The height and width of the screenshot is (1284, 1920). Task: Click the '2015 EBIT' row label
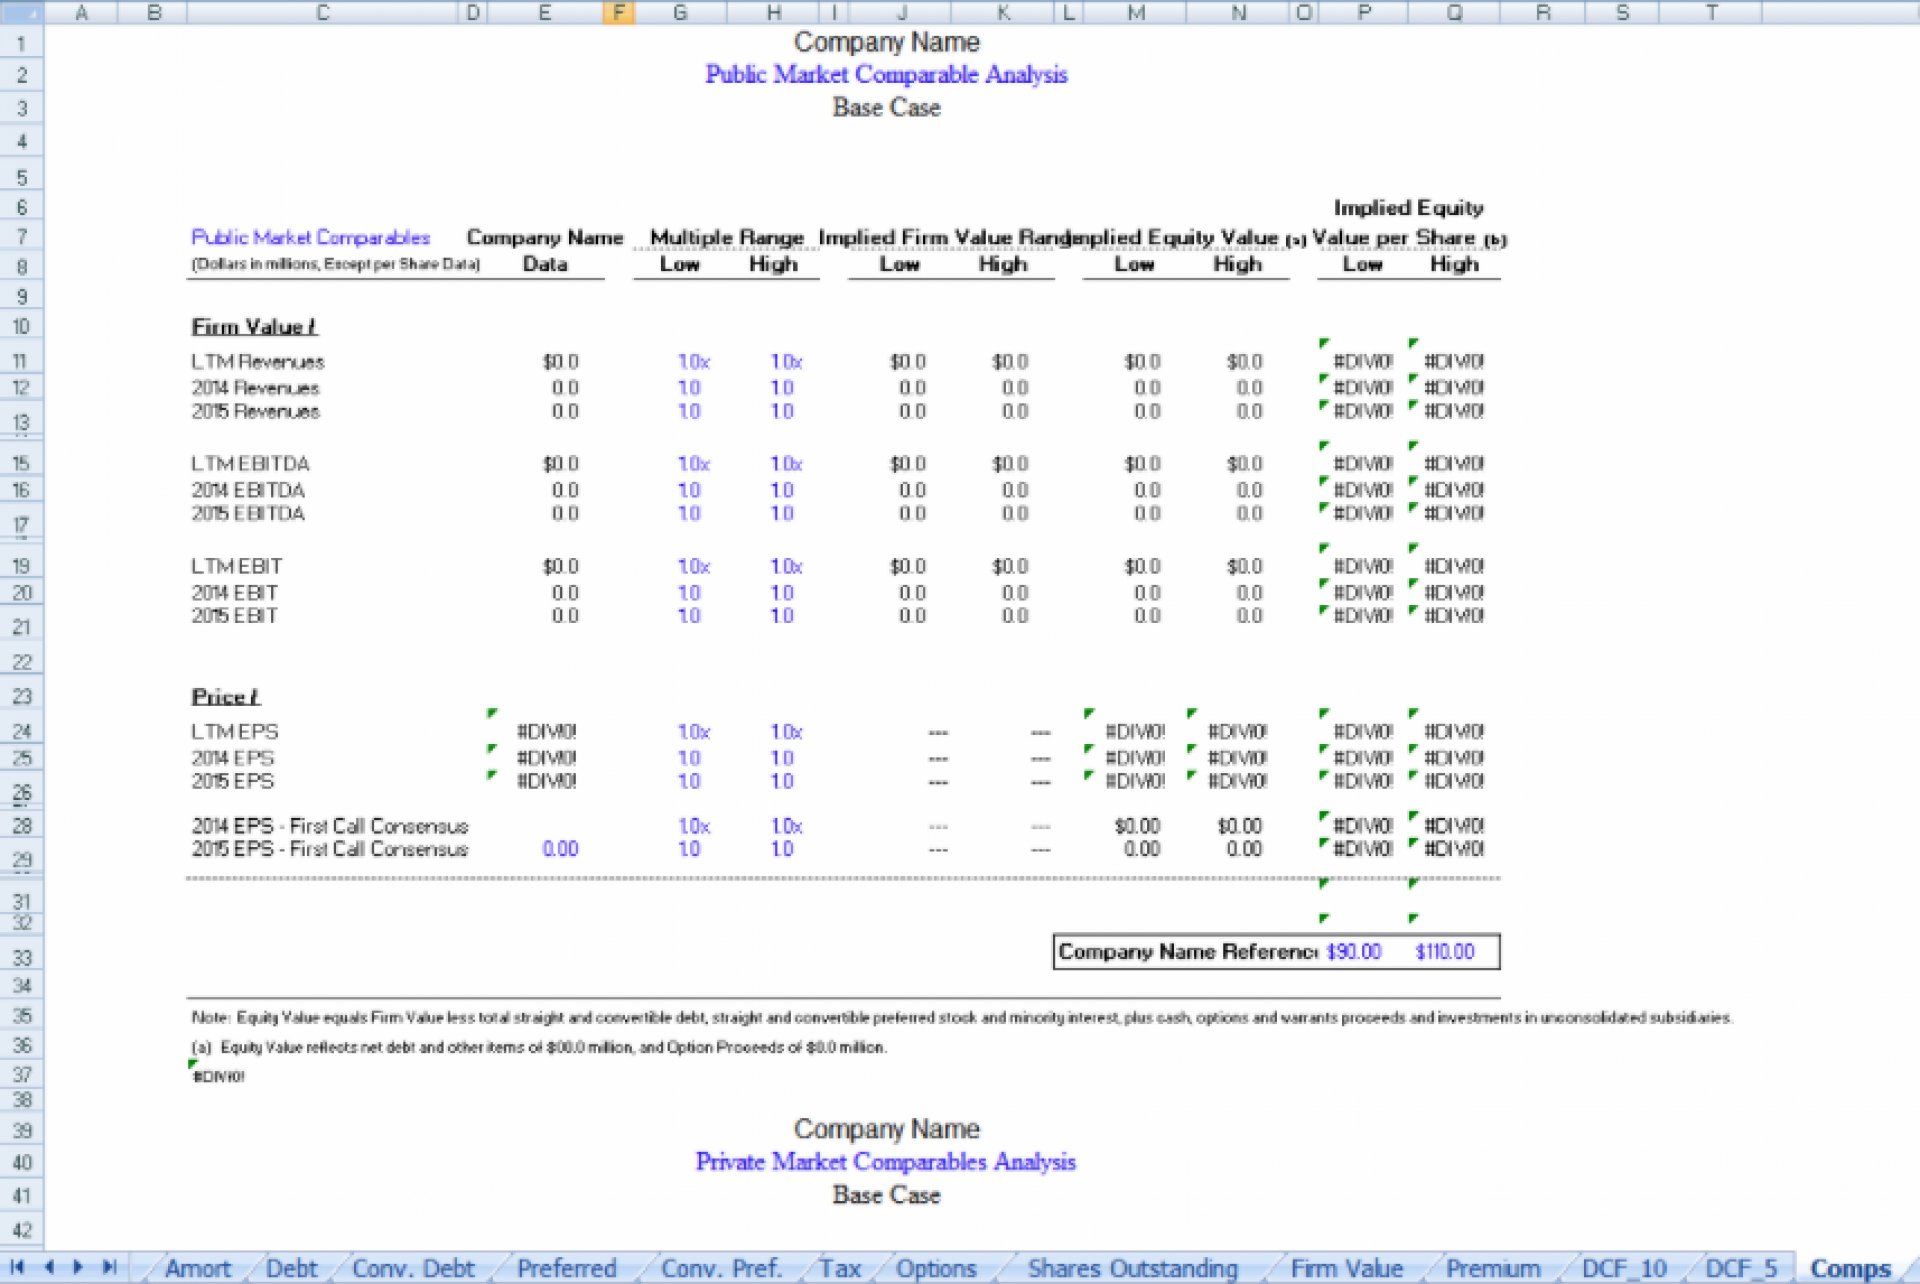(x=234, y=616)
